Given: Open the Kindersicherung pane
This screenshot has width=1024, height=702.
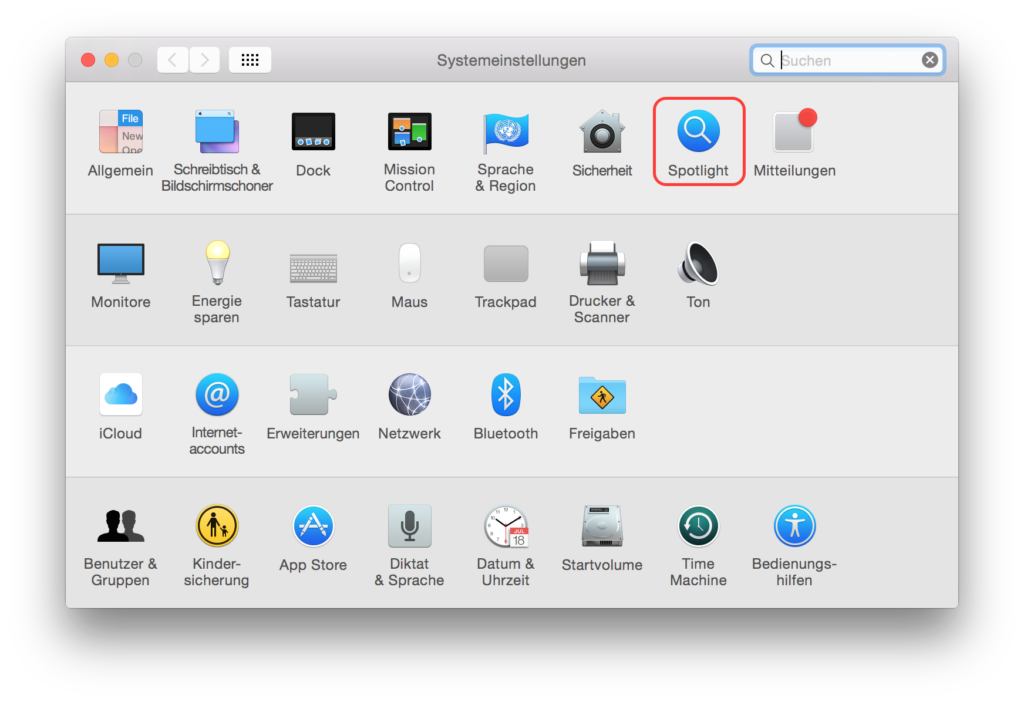Looking at the screenshot, I should tap(217, 527).
